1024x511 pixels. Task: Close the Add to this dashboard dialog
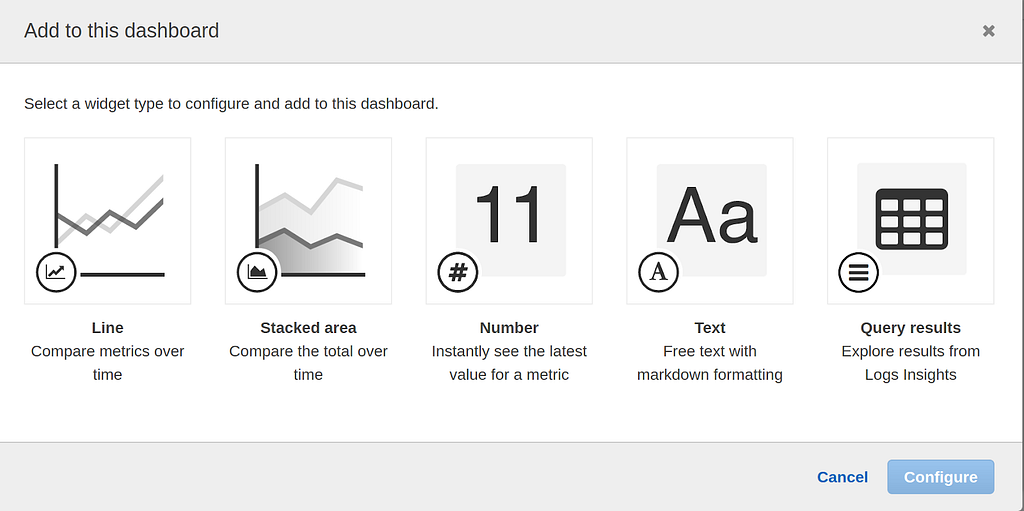coord(989,31)
